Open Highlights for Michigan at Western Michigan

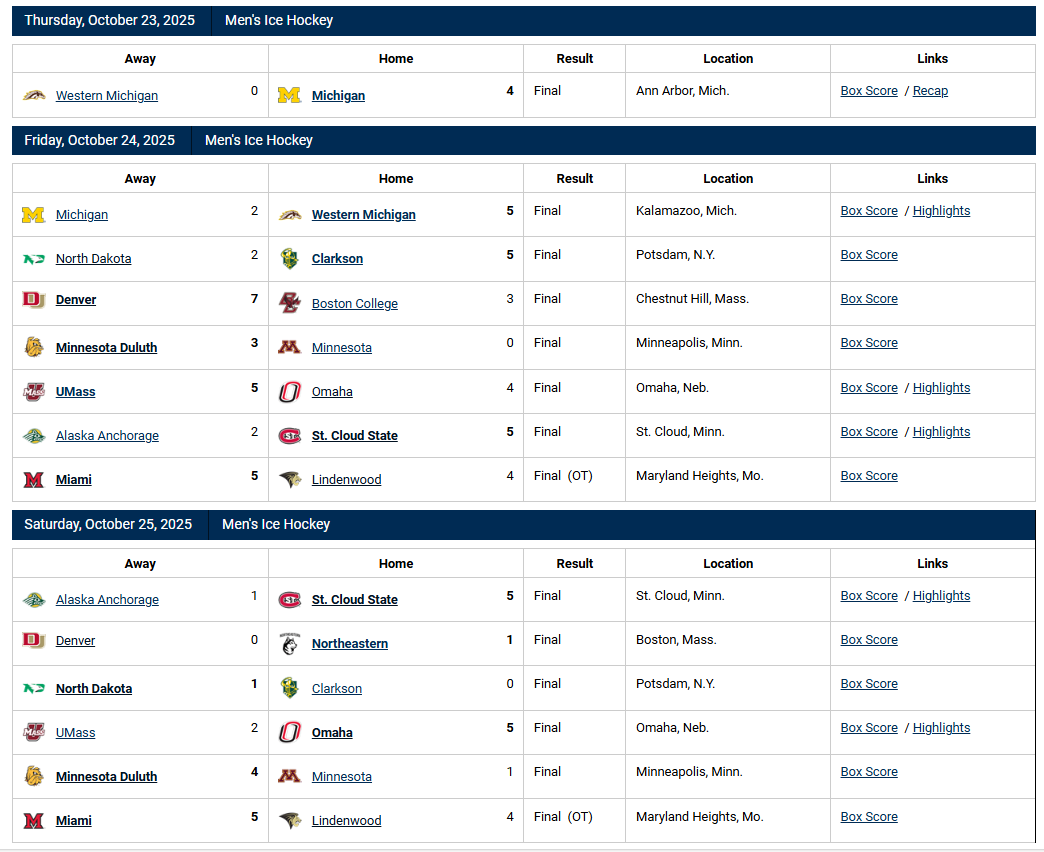(941, 211)
